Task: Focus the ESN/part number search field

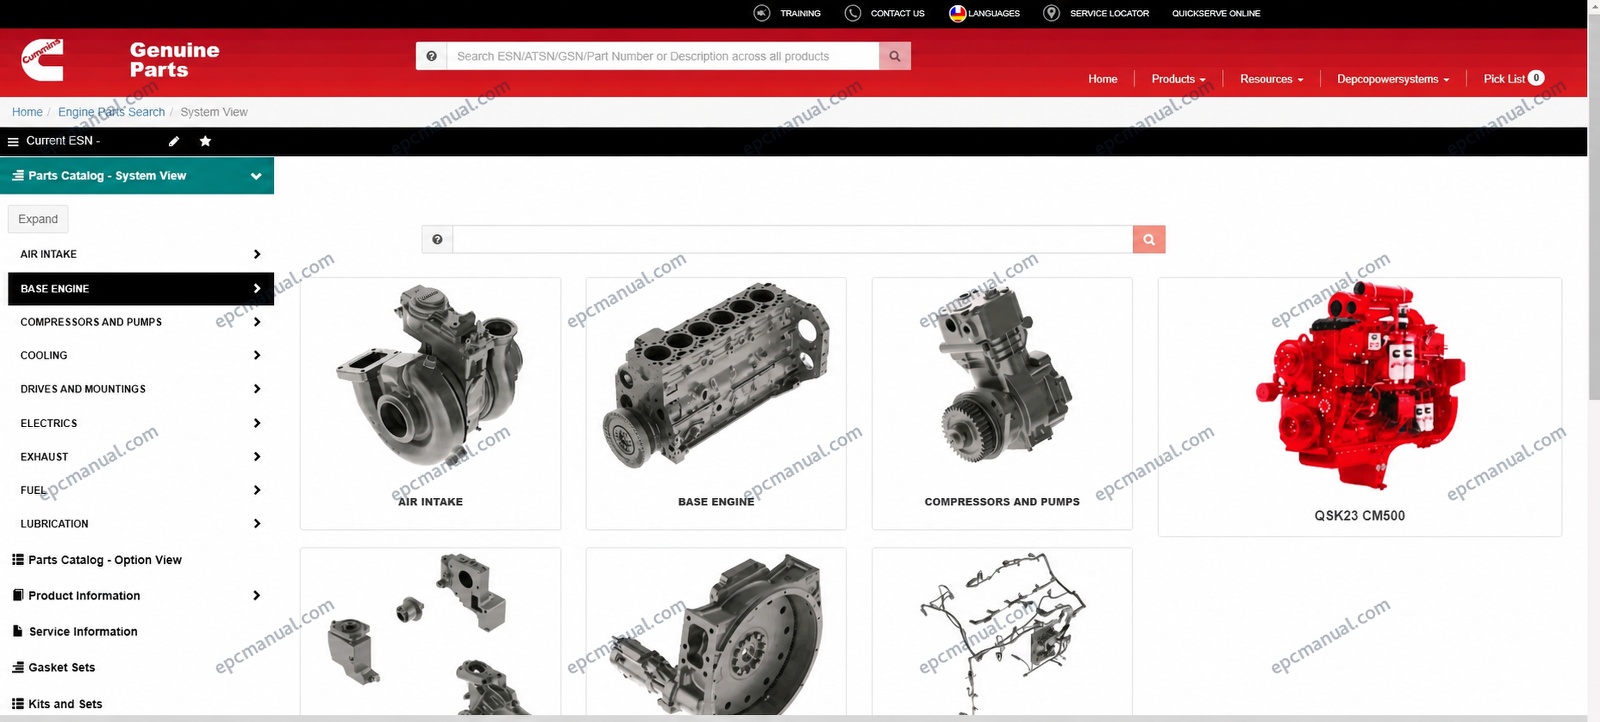Action: [x=663, y=56]
